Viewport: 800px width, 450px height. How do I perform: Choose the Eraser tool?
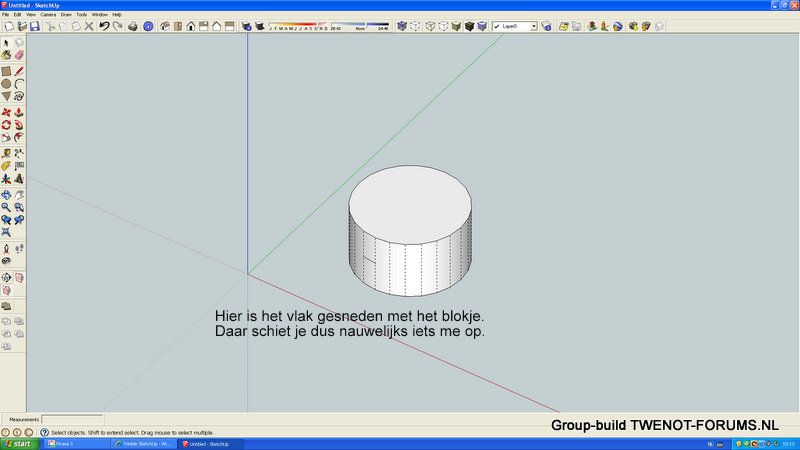[x=19, y=55]
